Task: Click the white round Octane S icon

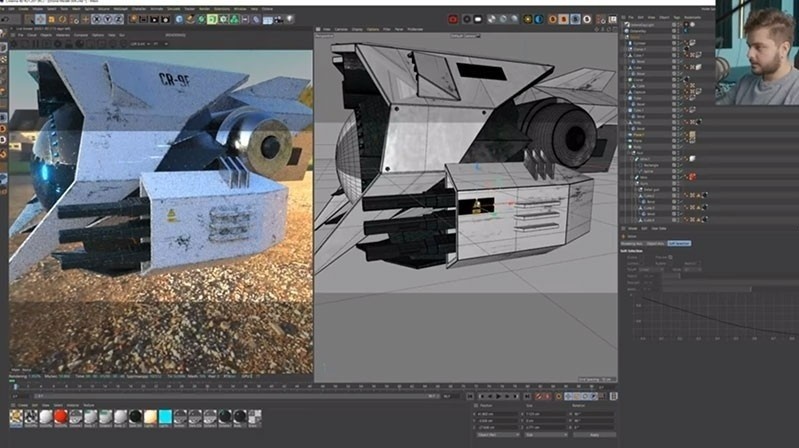Action: (x=587, y=19)
